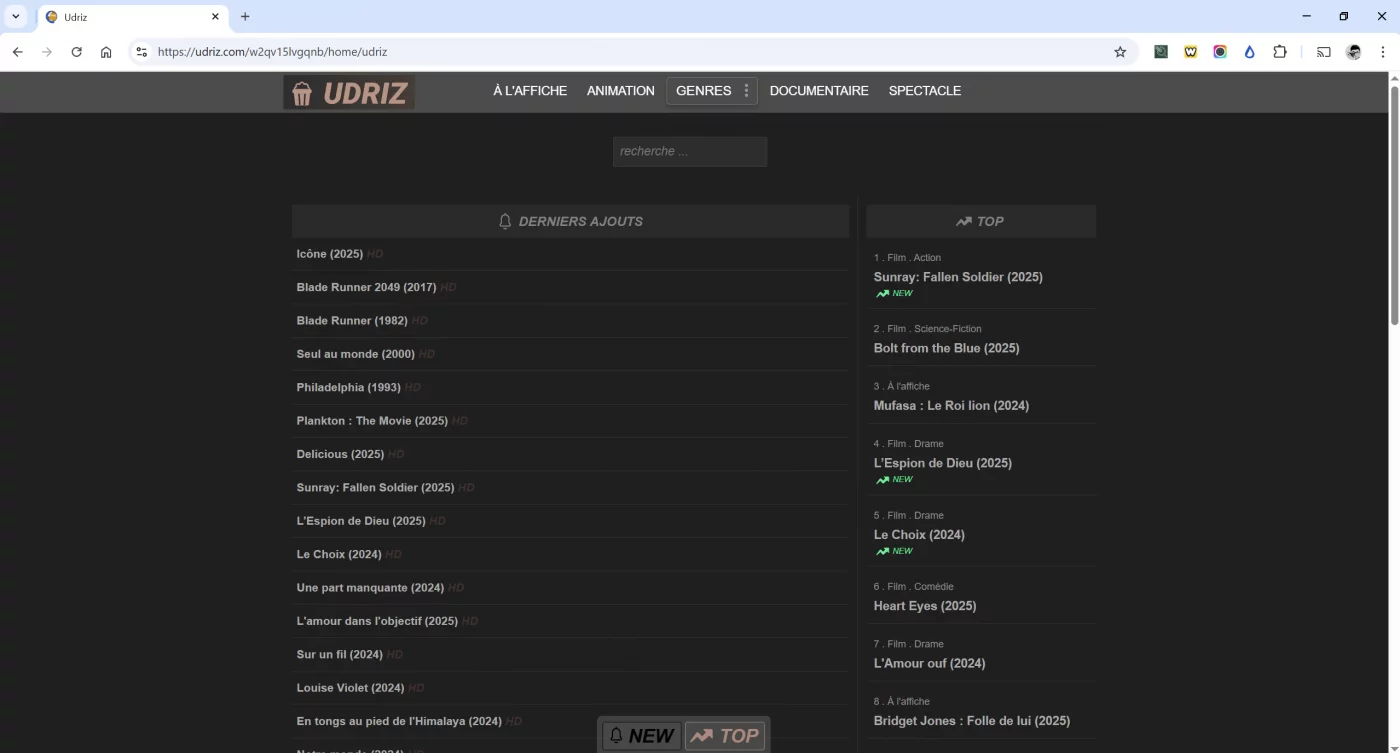Viewport: 1400px width, 753px height.
Task: Focus the recherche search field
Action: coord(690,151)
